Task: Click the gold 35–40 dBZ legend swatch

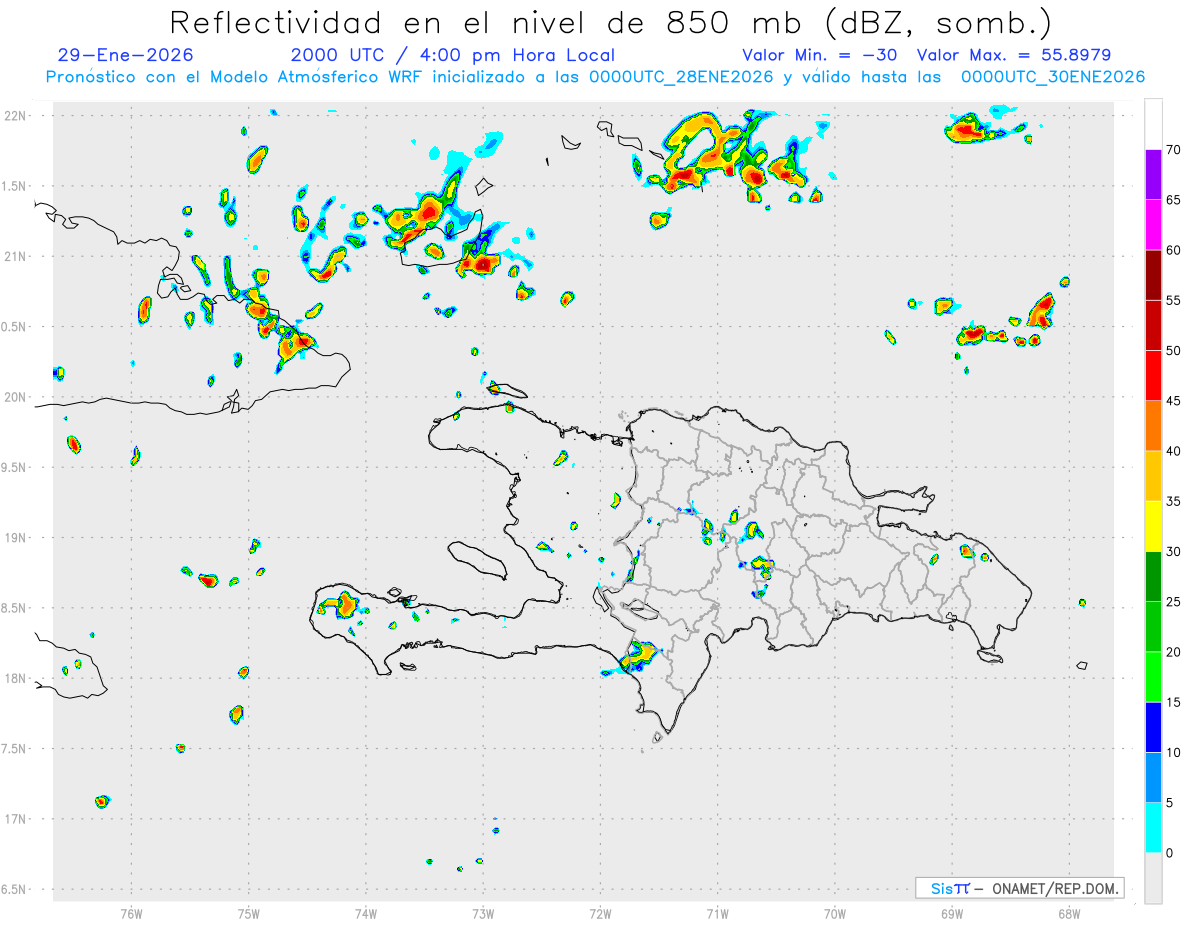Action: click(x=1153, y=476)
